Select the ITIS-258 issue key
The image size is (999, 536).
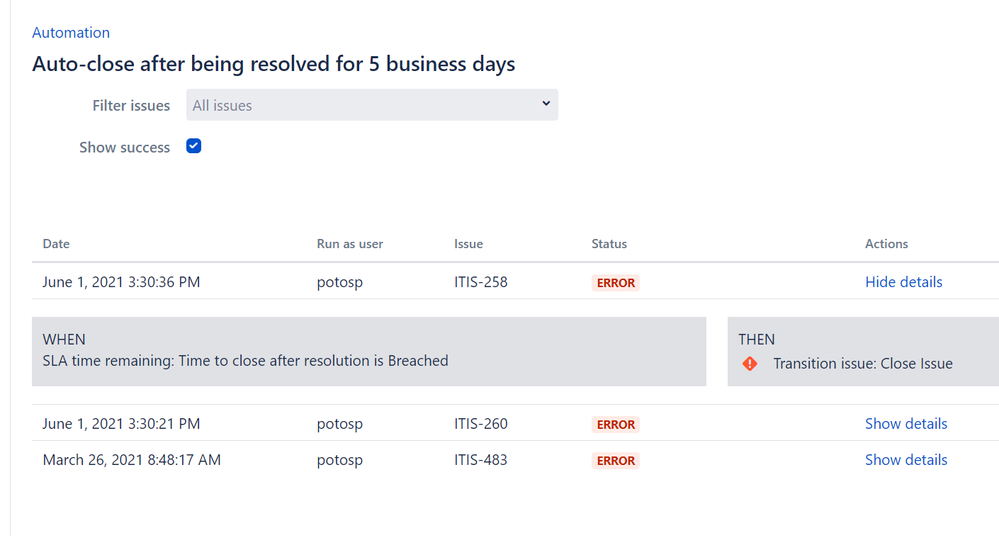[480, 282]
